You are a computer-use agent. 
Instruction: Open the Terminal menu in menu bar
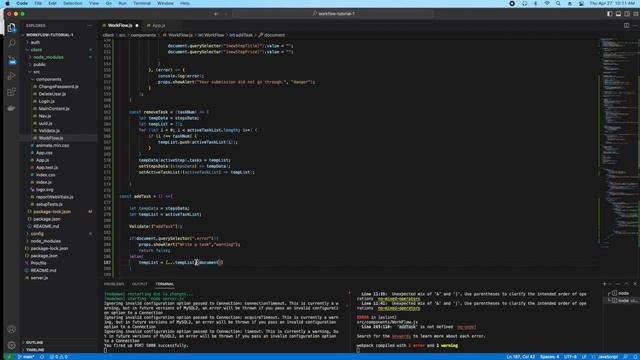click(x=142, y=3)
